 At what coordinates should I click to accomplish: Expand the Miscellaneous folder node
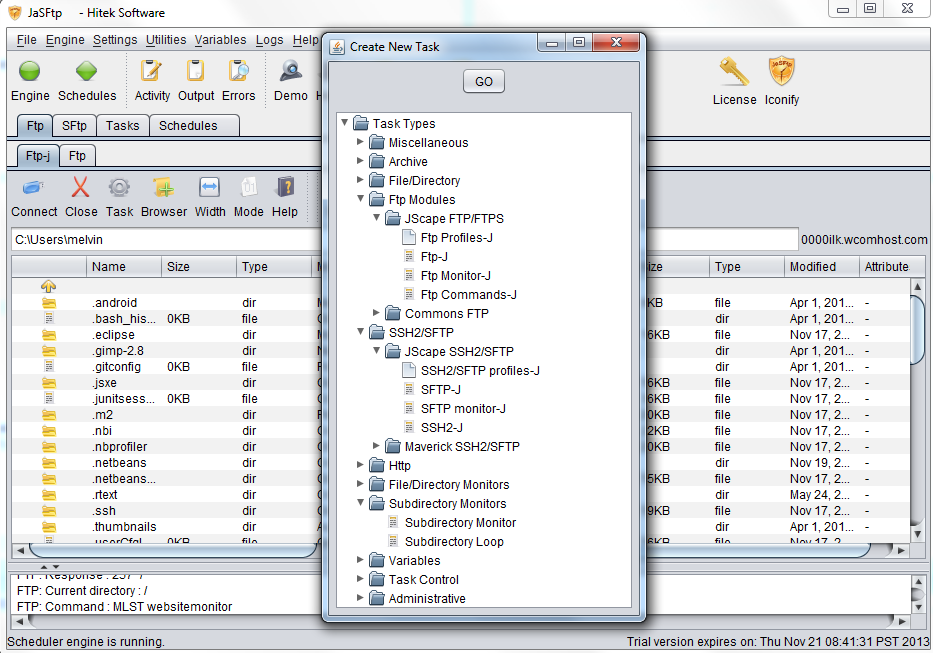[360, 142]
